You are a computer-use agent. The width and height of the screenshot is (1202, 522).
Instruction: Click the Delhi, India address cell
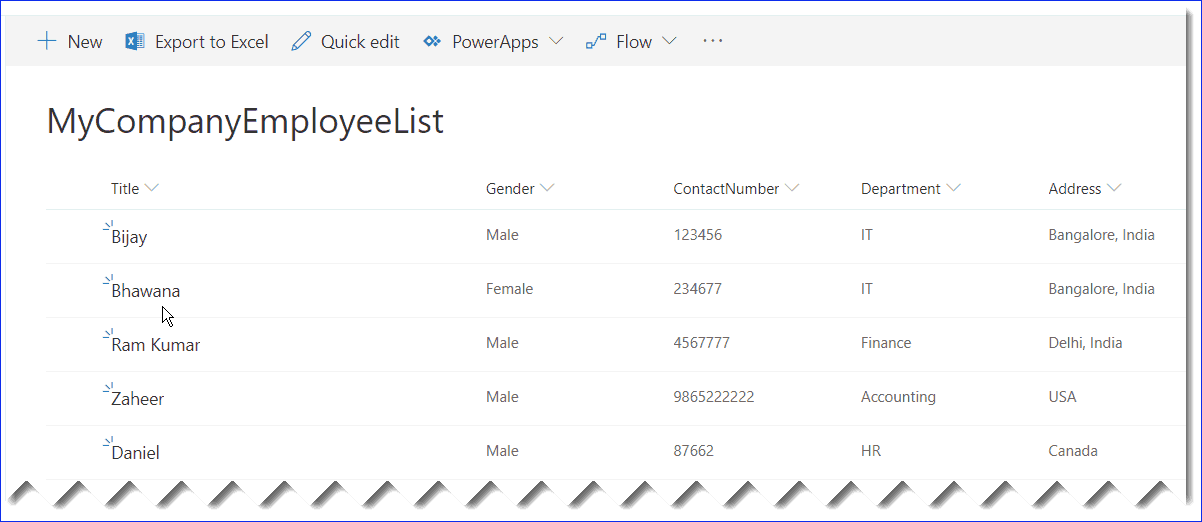[1085, 343]
